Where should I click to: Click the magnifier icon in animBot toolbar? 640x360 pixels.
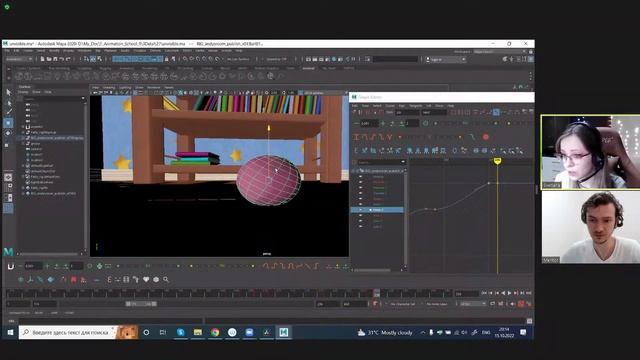166,280
